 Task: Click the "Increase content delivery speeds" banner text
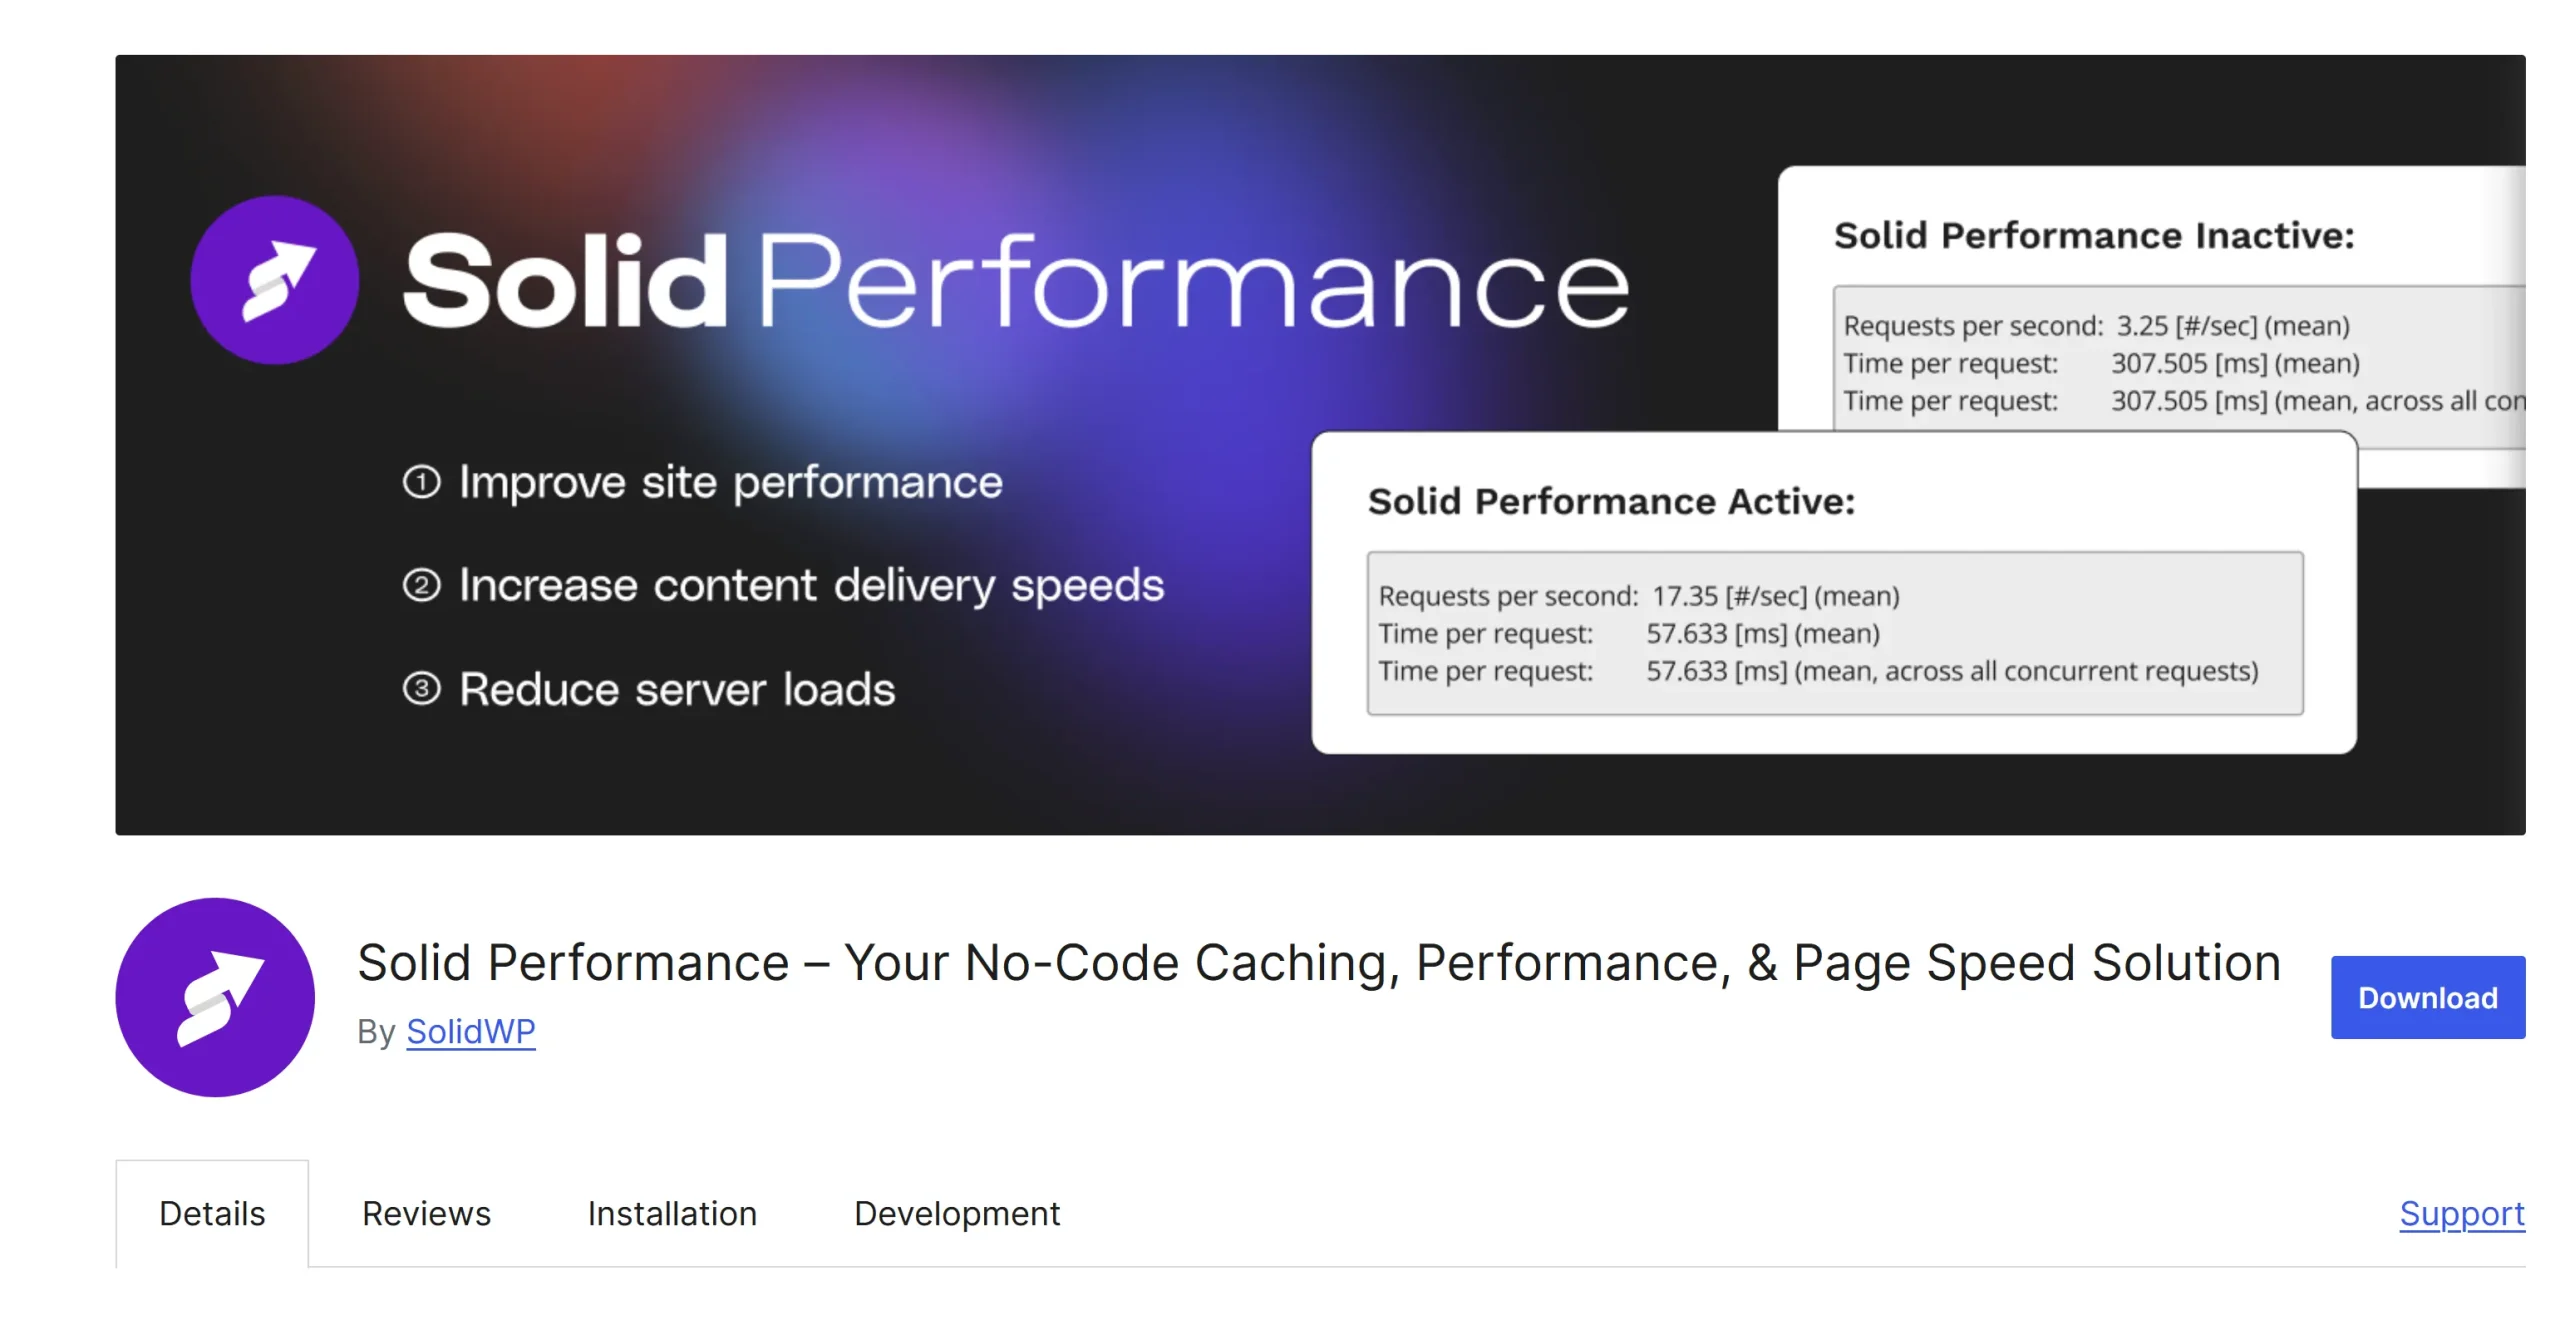[811, 585]
